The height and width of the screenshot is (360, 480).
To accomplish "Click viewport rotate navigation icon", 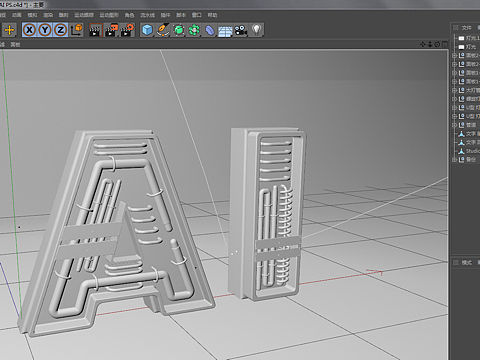I will click(437, 44).
